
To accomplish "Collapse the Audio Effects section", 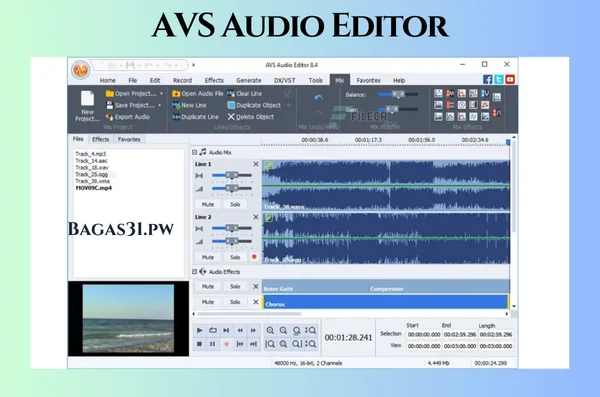I will pos(194,272).
